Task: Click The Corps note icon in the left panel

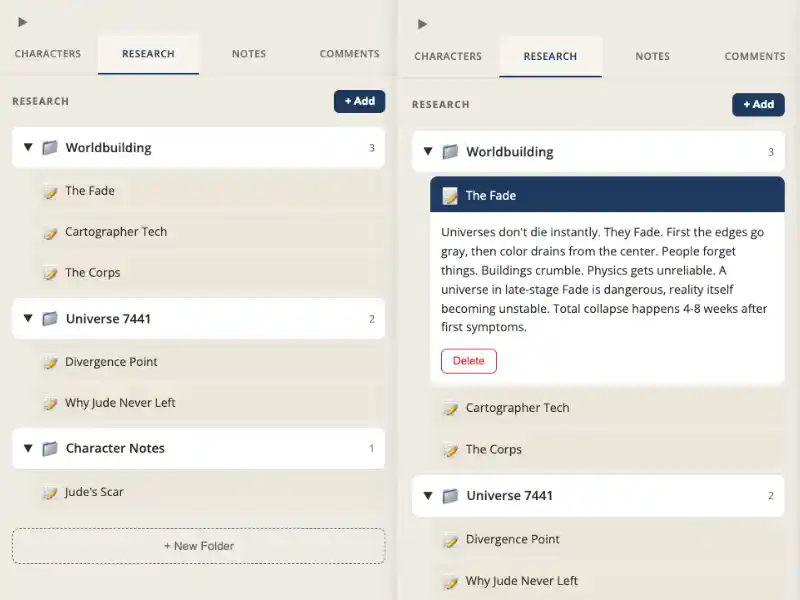Action: click(50, 273)
